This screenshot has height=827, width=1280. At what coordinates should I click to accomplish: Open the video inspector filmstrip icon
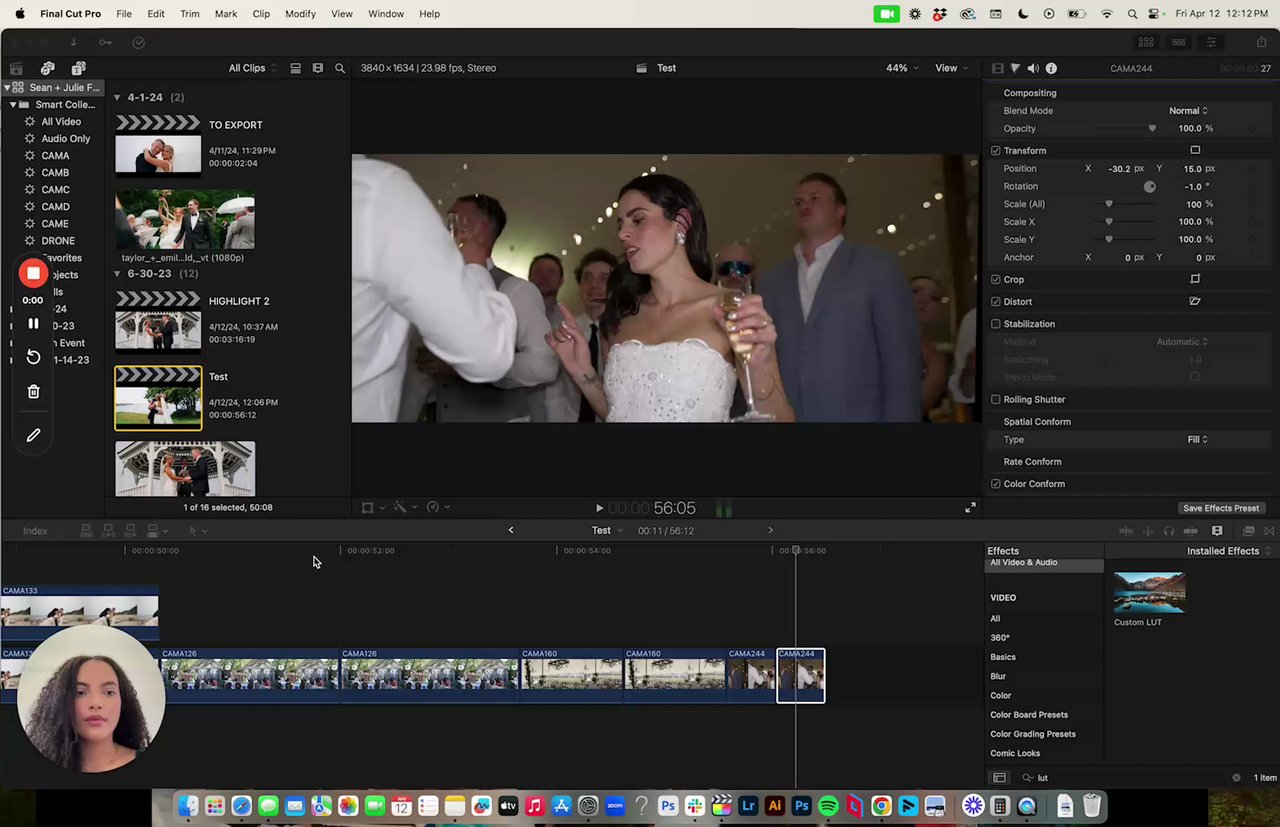coord(997,68)
